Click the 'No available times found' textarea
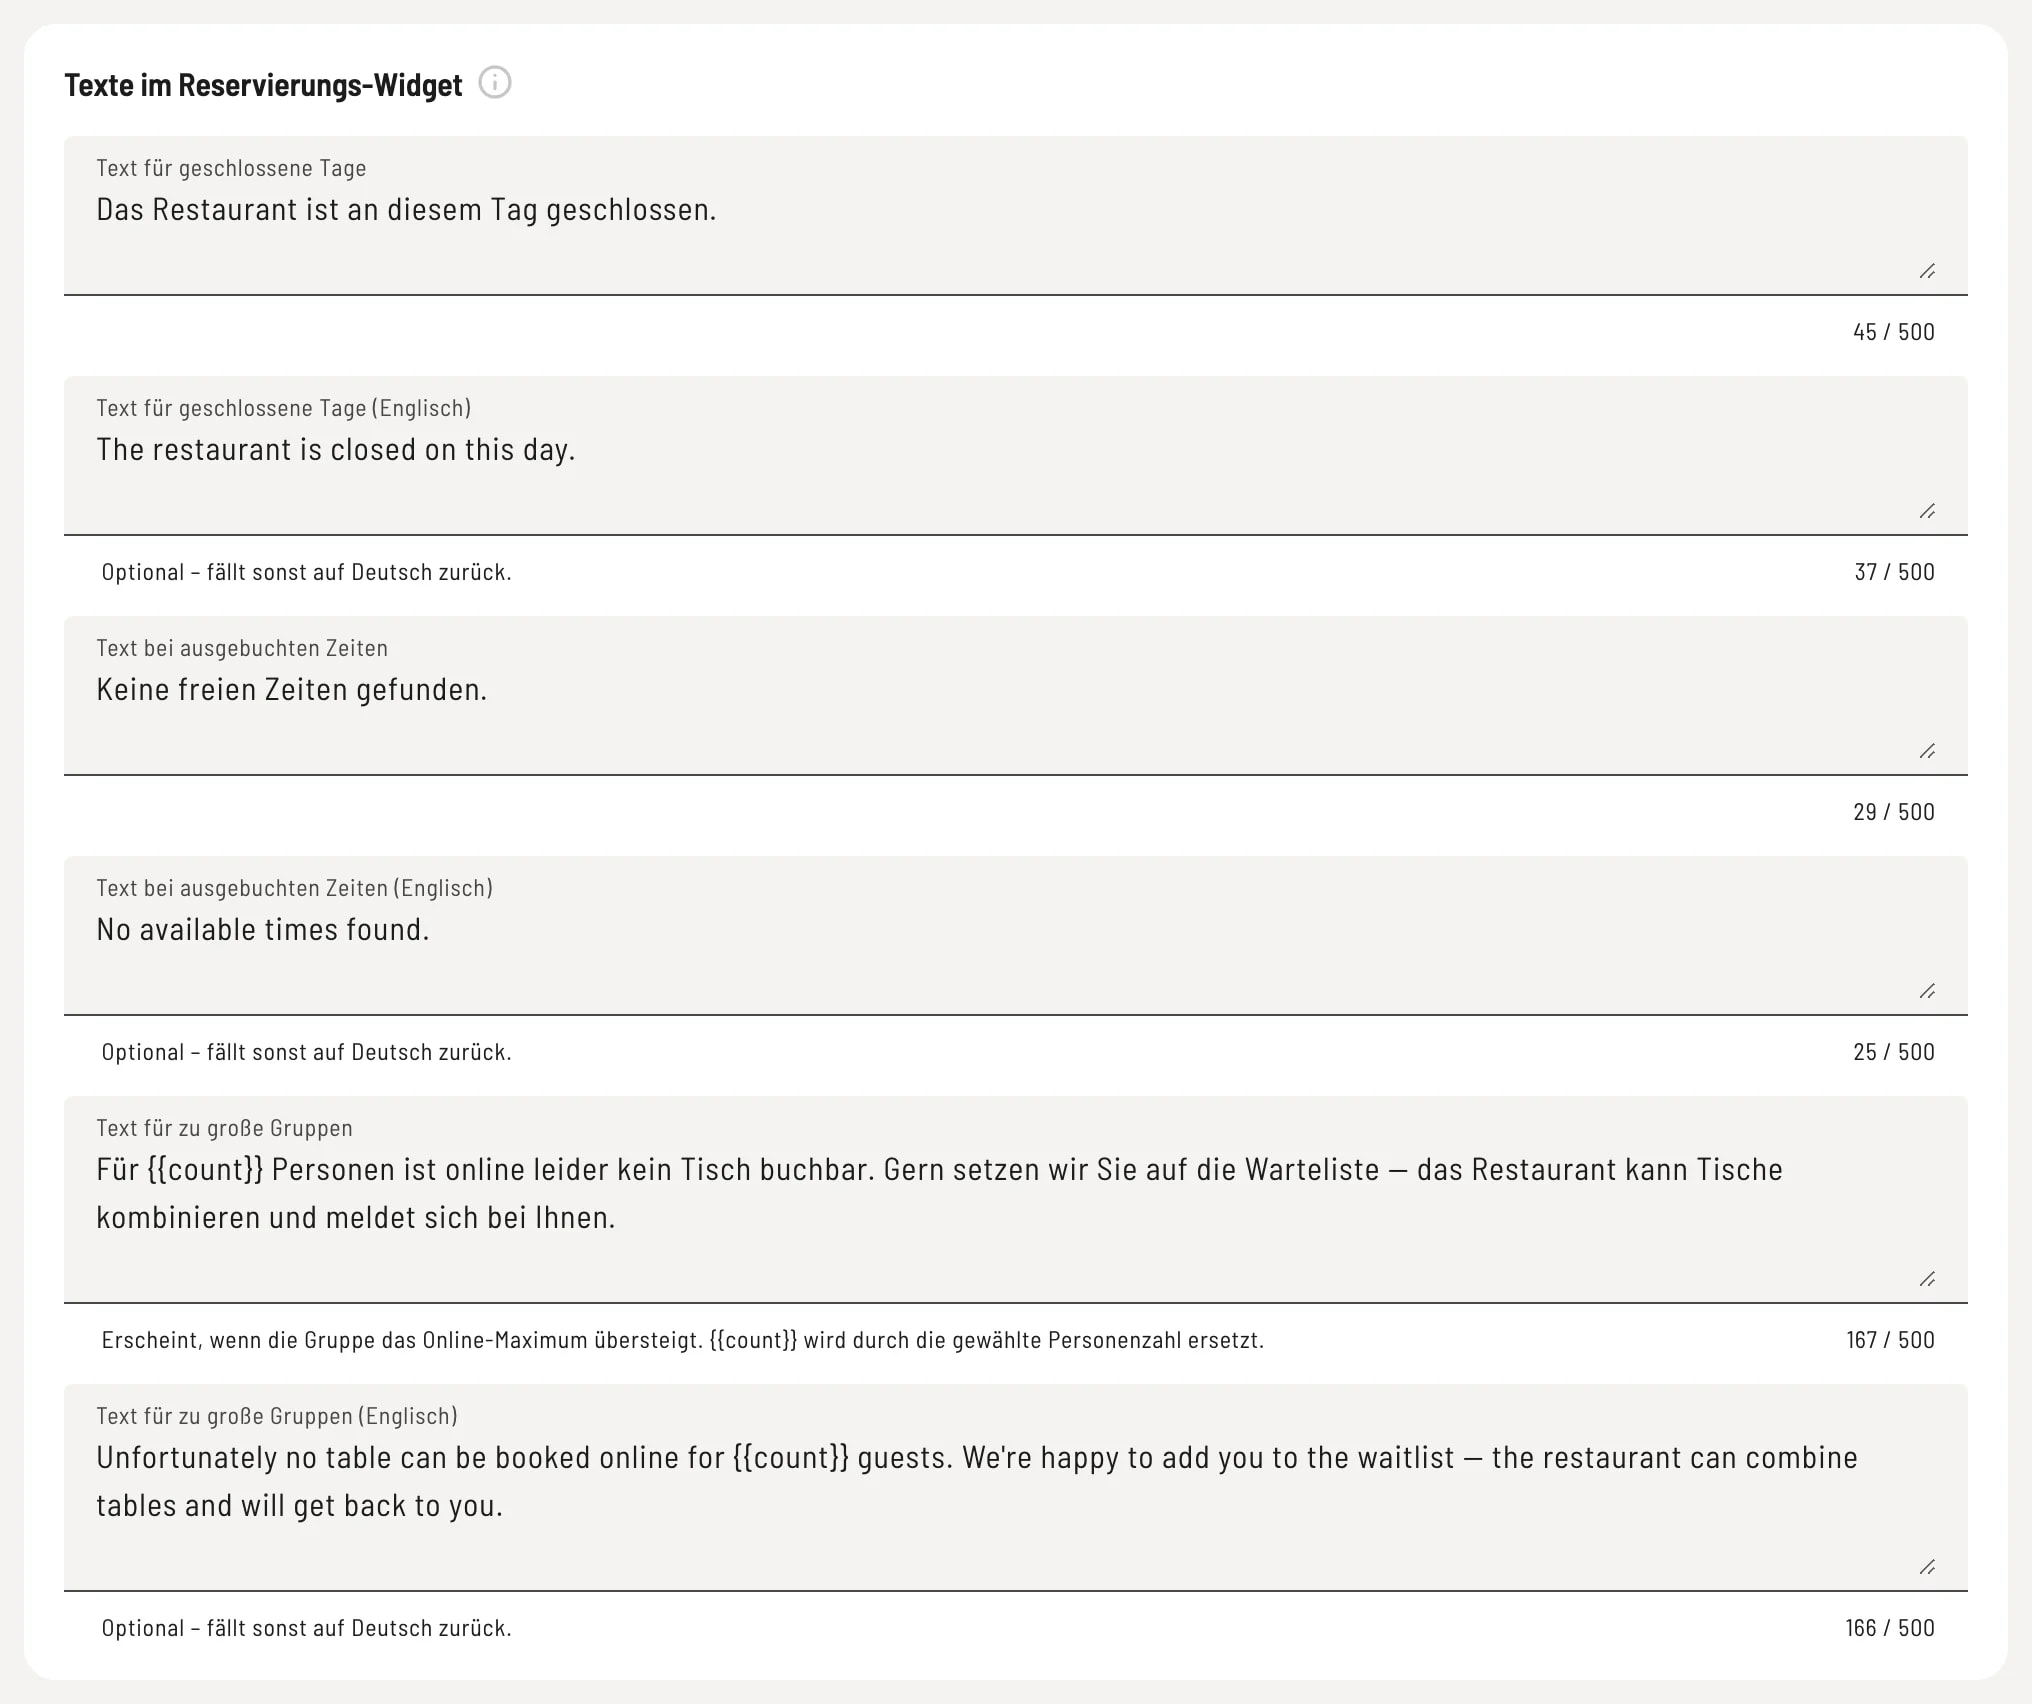Screen dimensions: 2032x1704 [x=1016, y=936]
